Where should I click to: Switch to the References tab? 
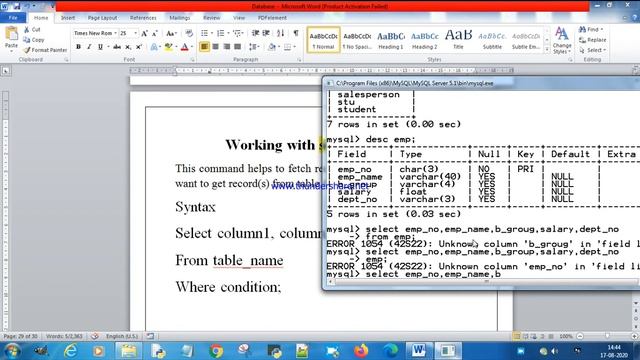[x=143, y=18]
